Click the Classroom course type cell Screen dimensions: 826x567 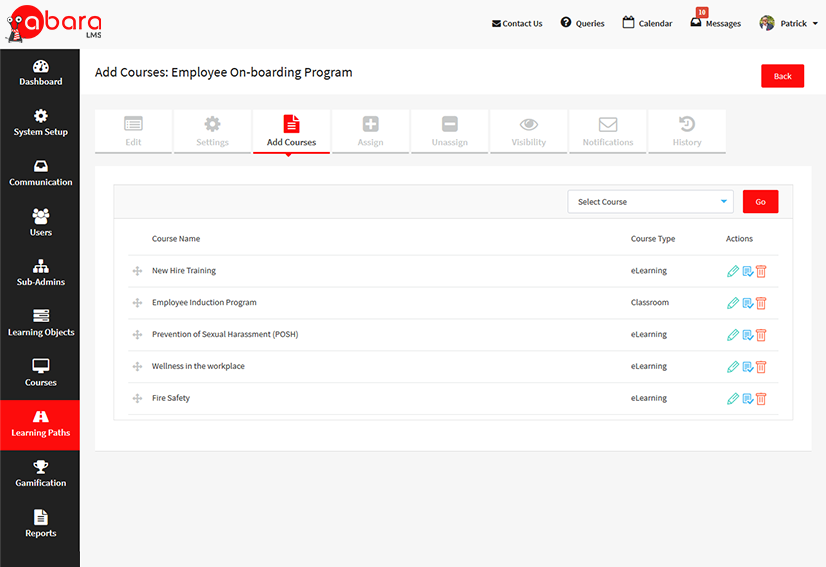tap(650, 302)
